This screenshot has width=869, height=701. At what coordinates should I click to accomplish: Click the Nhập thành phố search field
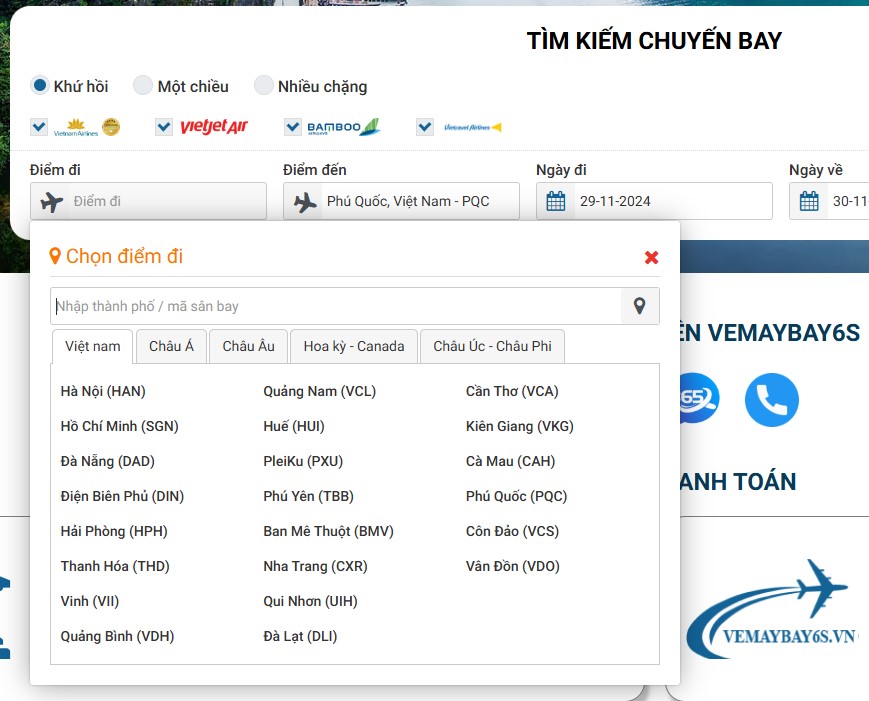point(330,306)
